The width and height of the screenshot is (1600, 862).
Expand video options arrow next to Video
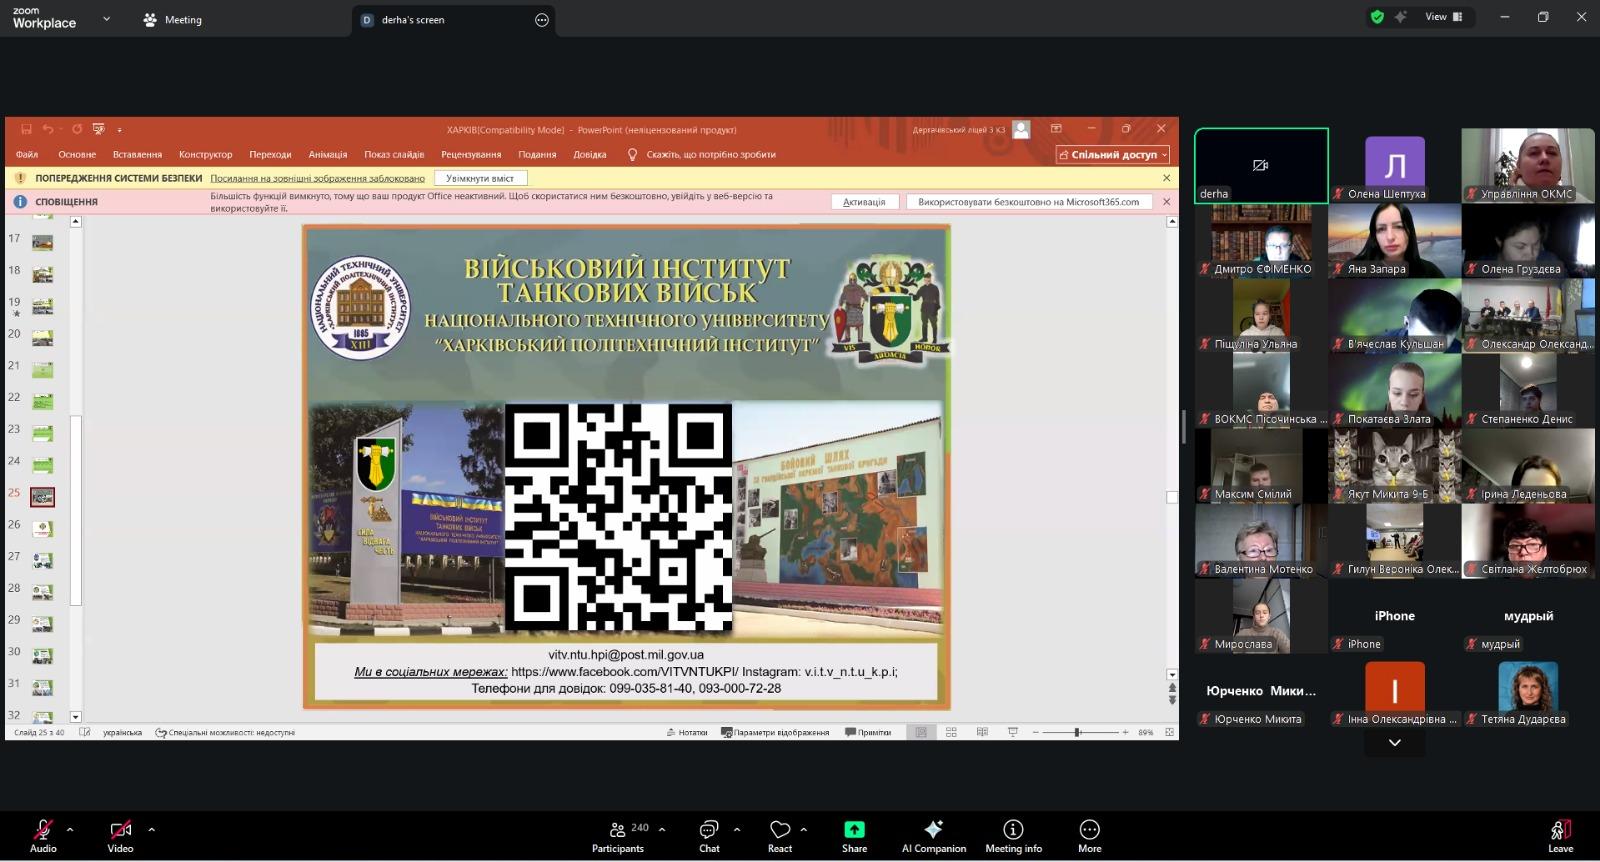(152, 829)
